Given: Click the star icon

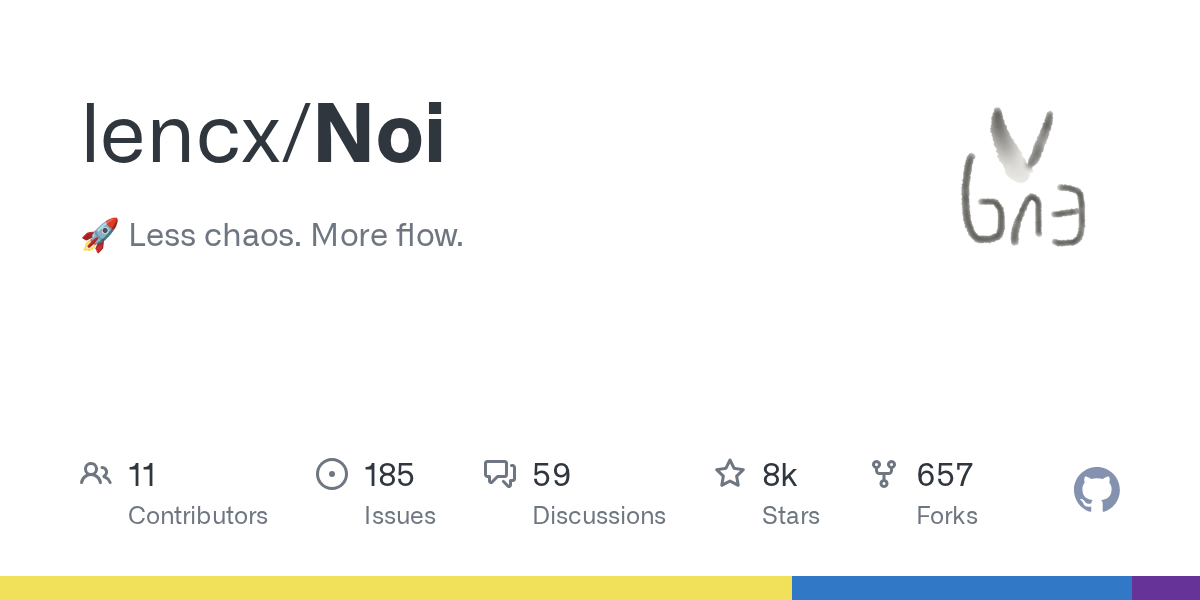Looking at the screenshot, I should pos(730,474).
